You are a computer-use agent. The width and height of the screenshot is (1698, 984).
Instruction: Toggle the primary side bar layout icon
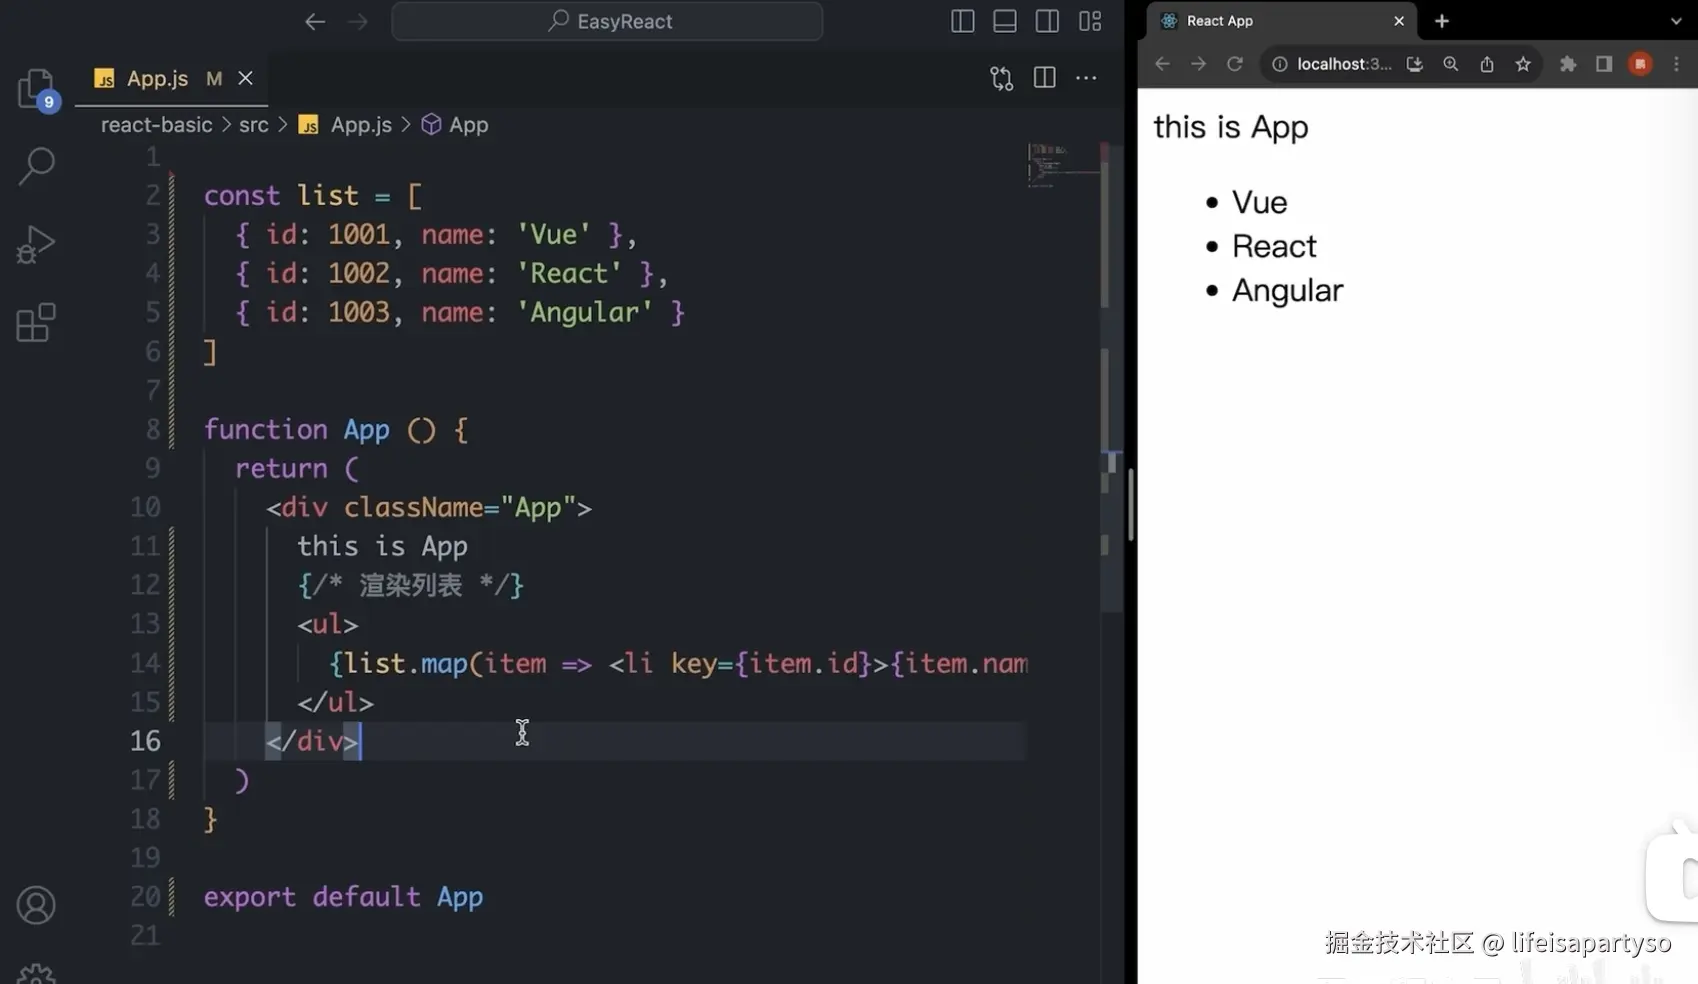[x=962, y=21]
